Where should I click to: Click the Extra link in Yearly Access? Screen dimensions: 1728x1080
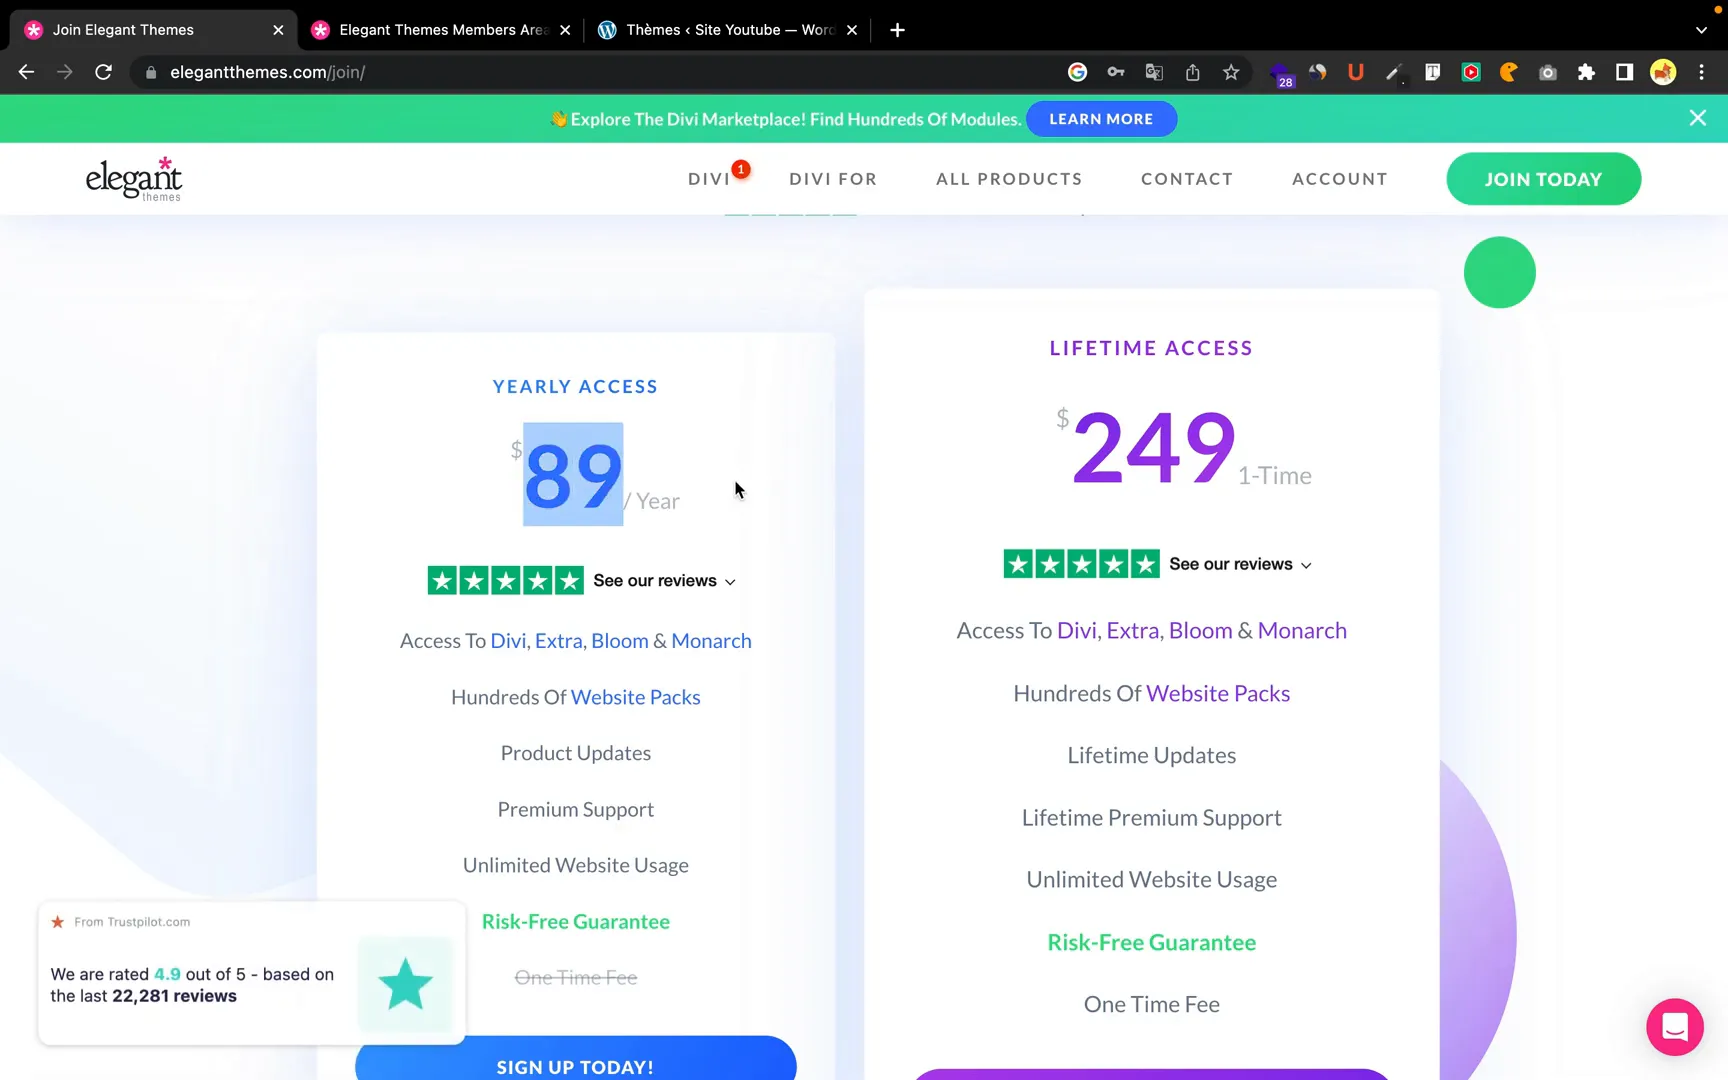[558, 641]
